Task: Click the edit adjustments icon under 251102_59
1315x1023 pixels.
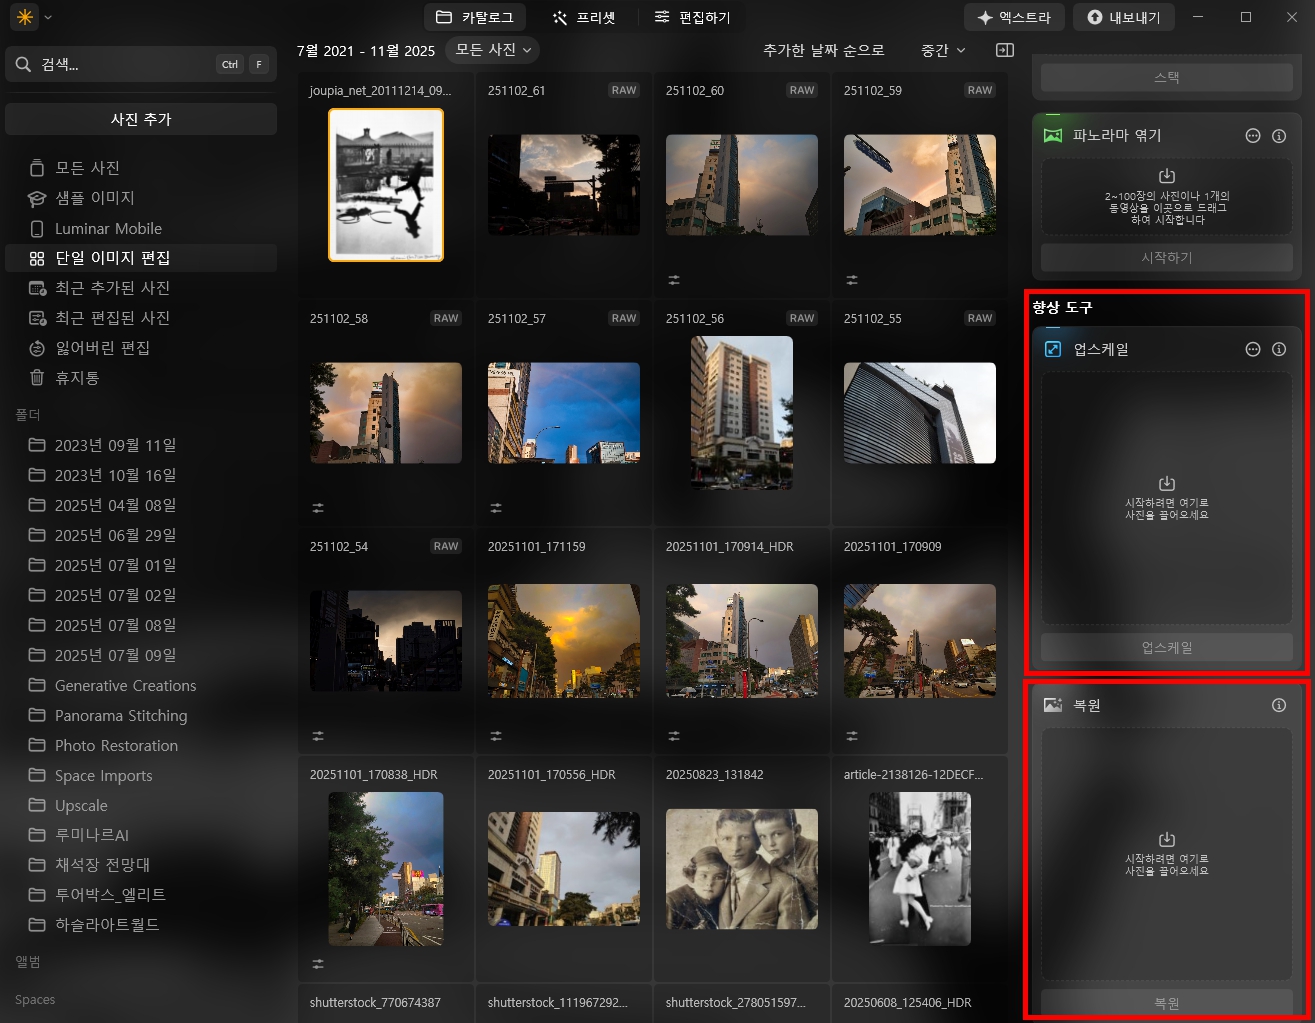Action: [x=852, y=280]
